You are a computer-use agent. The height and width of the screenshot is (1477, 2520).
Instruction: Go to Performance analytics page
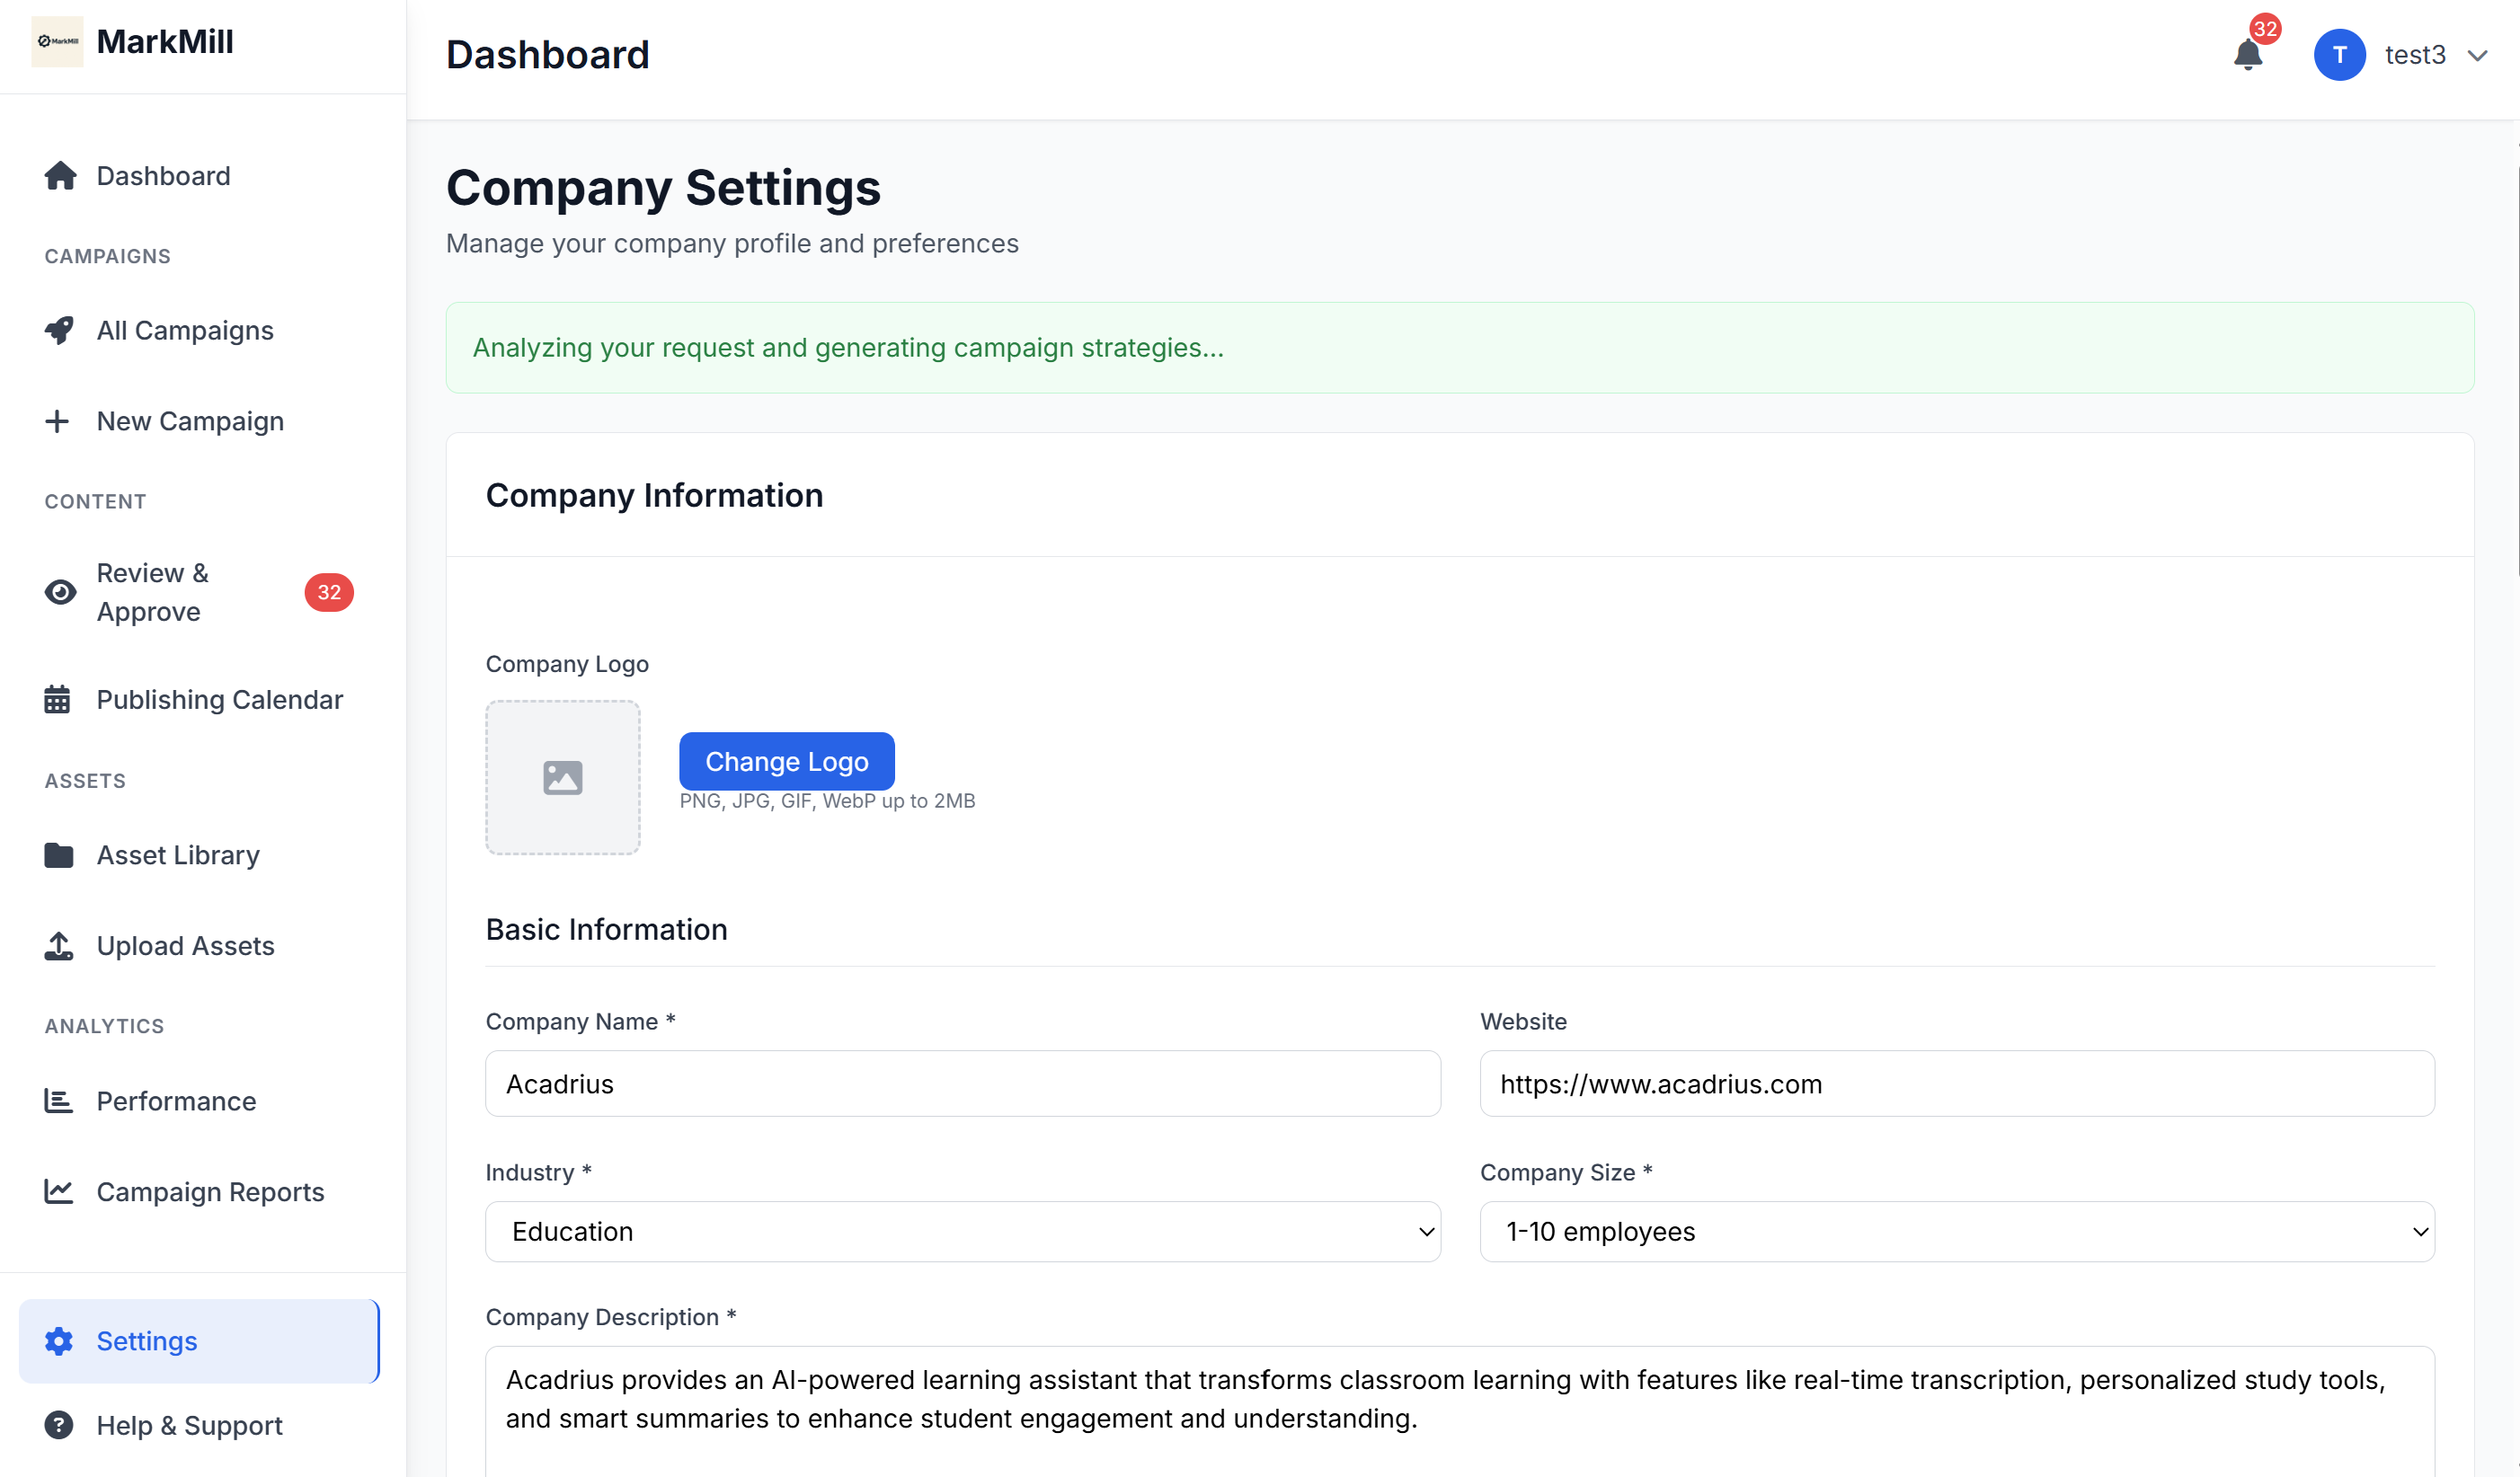click(x=176, y=1101)
